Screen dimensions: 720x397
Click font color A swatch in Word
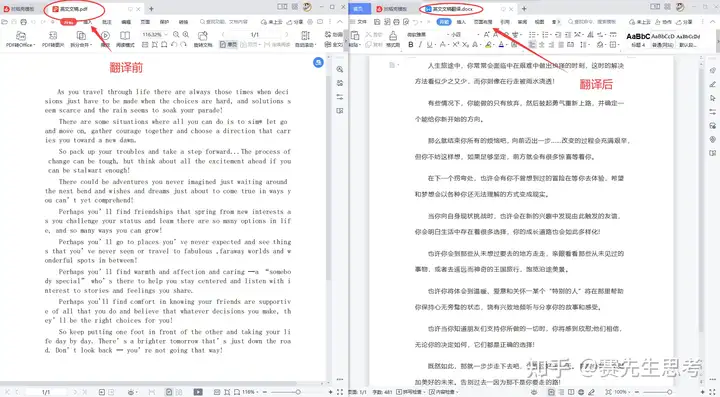tap(501, 45)
